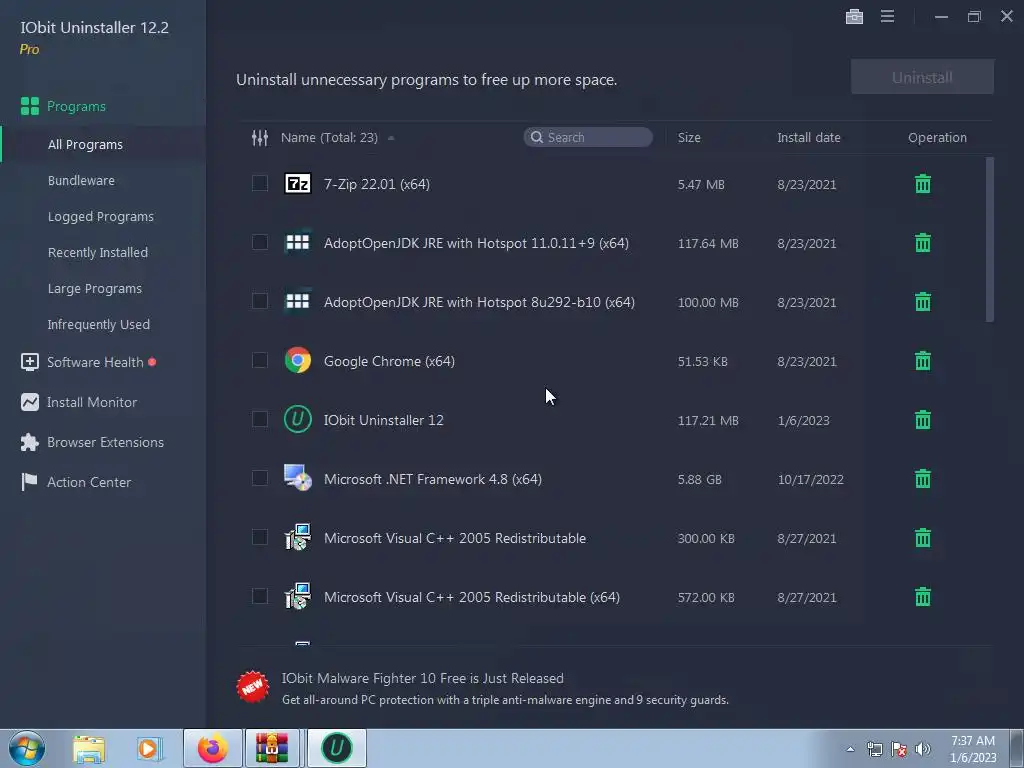Click the red NEW badge icon
1024x768 pixels.
point(253,687)
